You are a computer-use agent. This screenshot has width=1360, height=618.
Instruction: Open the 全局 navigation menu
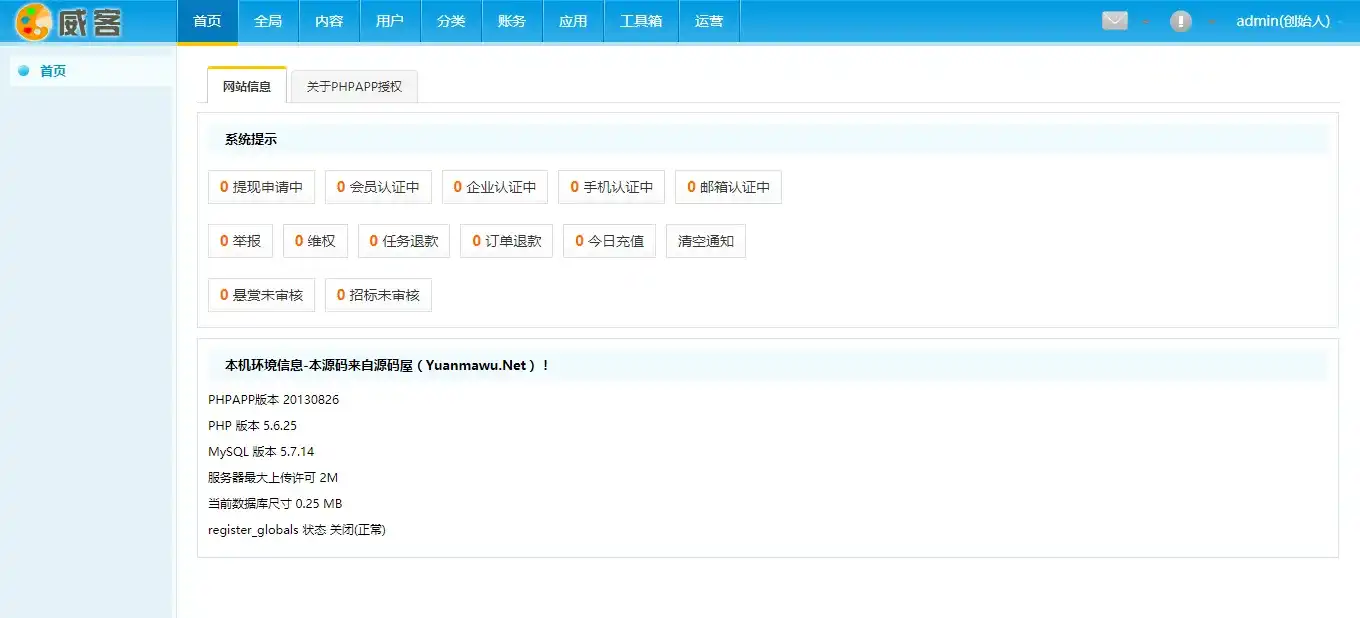tap(268, 22)
